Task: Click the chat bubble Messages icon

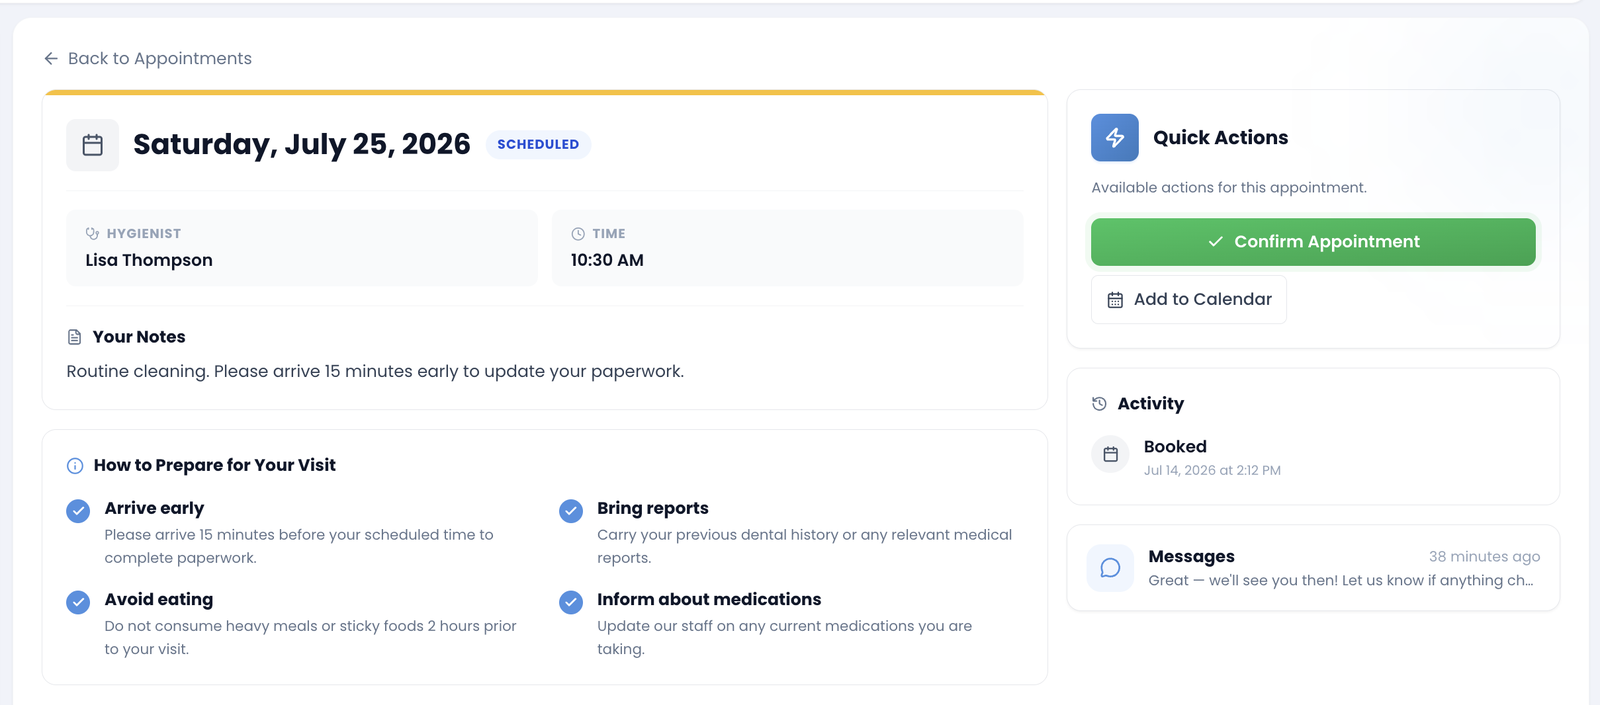Action: tap(1110, 568)
